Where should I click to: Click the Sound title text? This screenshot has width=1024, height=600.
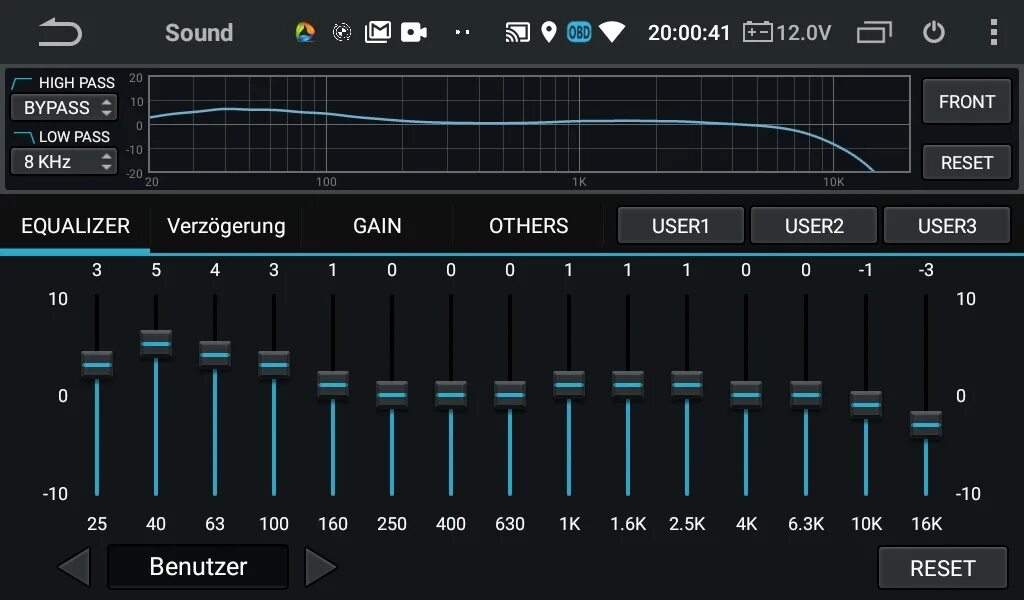tap(199, 33)
